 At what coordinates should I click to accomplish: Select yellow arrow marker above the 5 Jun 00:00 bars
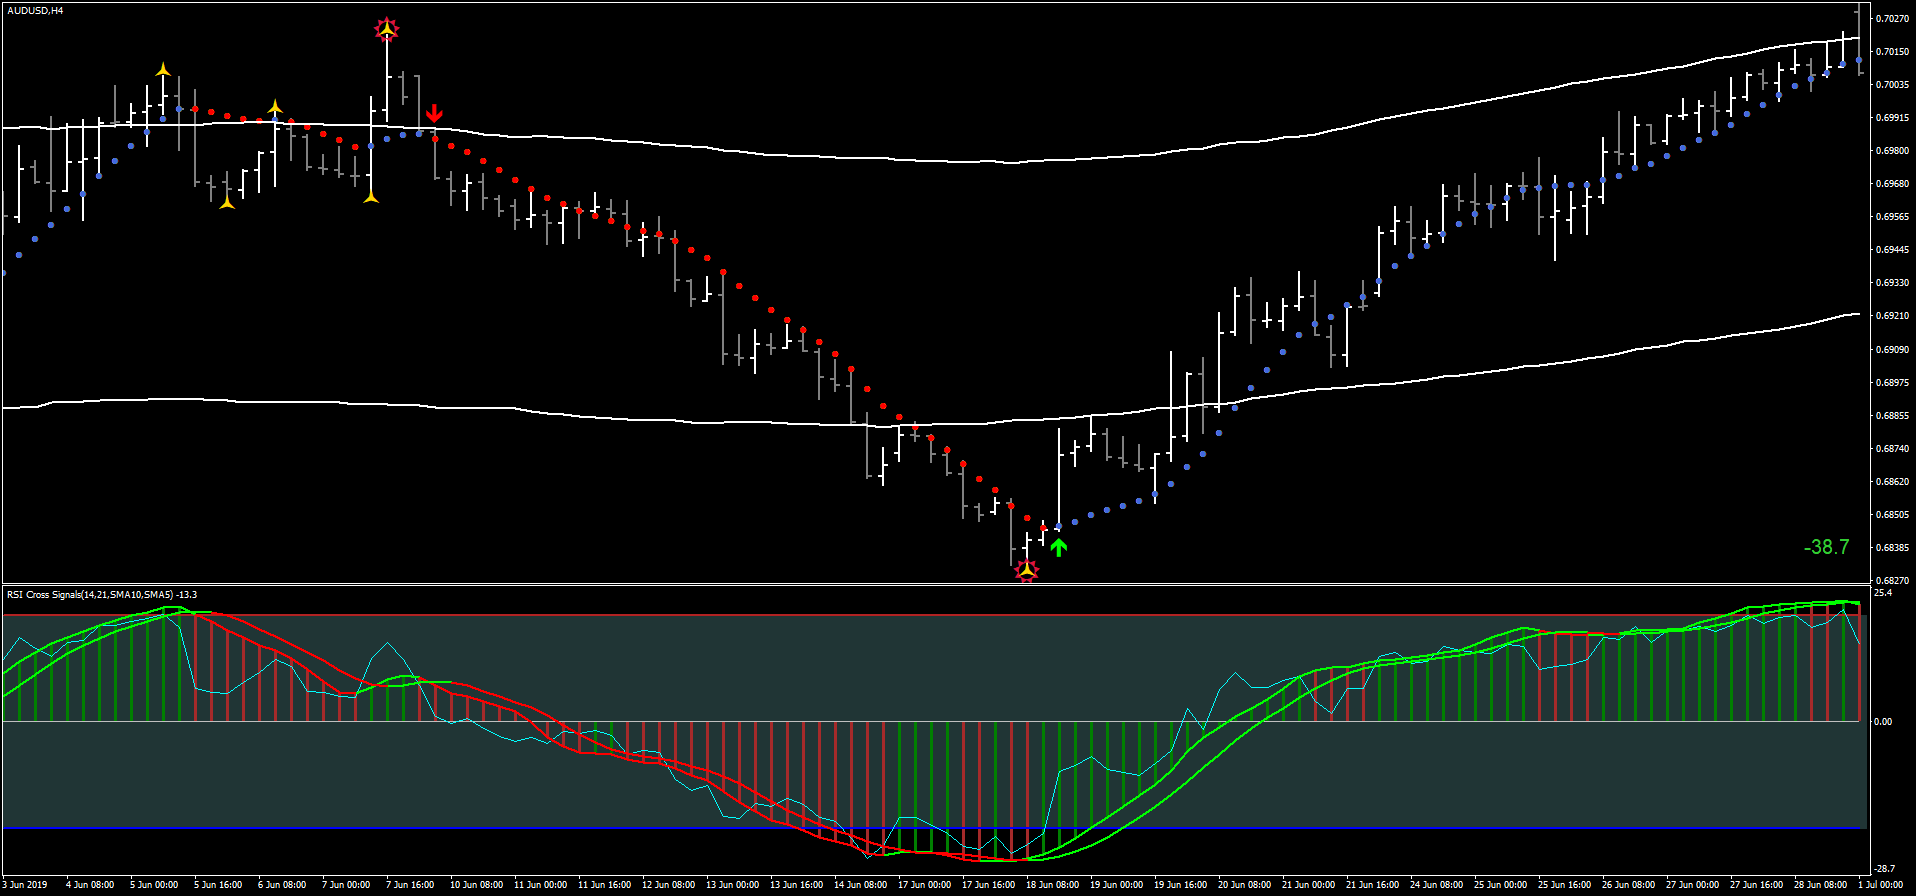click(163, 69)
